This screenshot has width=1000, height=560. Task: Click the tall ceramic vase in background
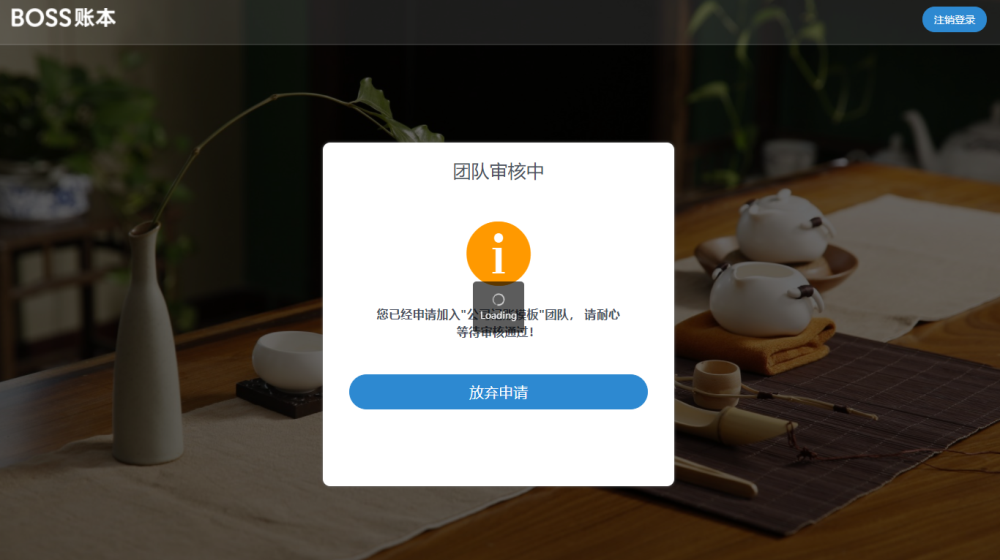coord(148,343)
